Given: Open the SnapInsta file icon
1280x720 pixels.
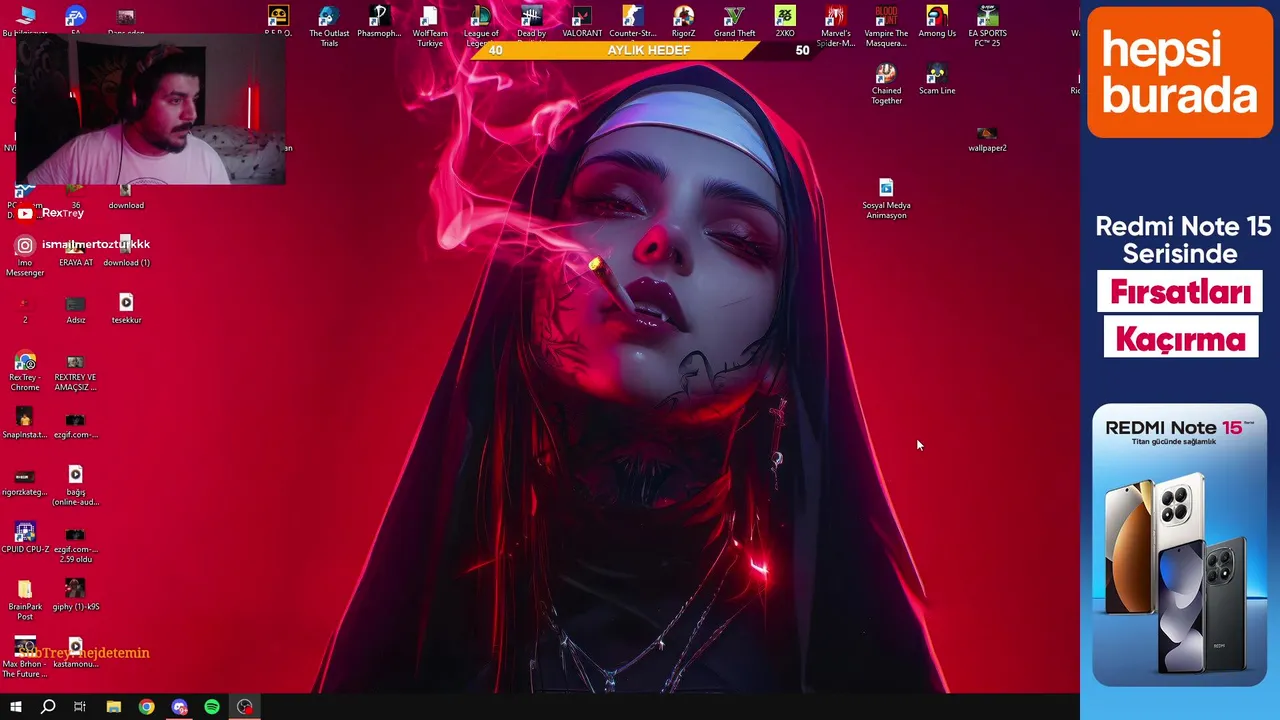Looking at the screenshot, I should [25, 423].
